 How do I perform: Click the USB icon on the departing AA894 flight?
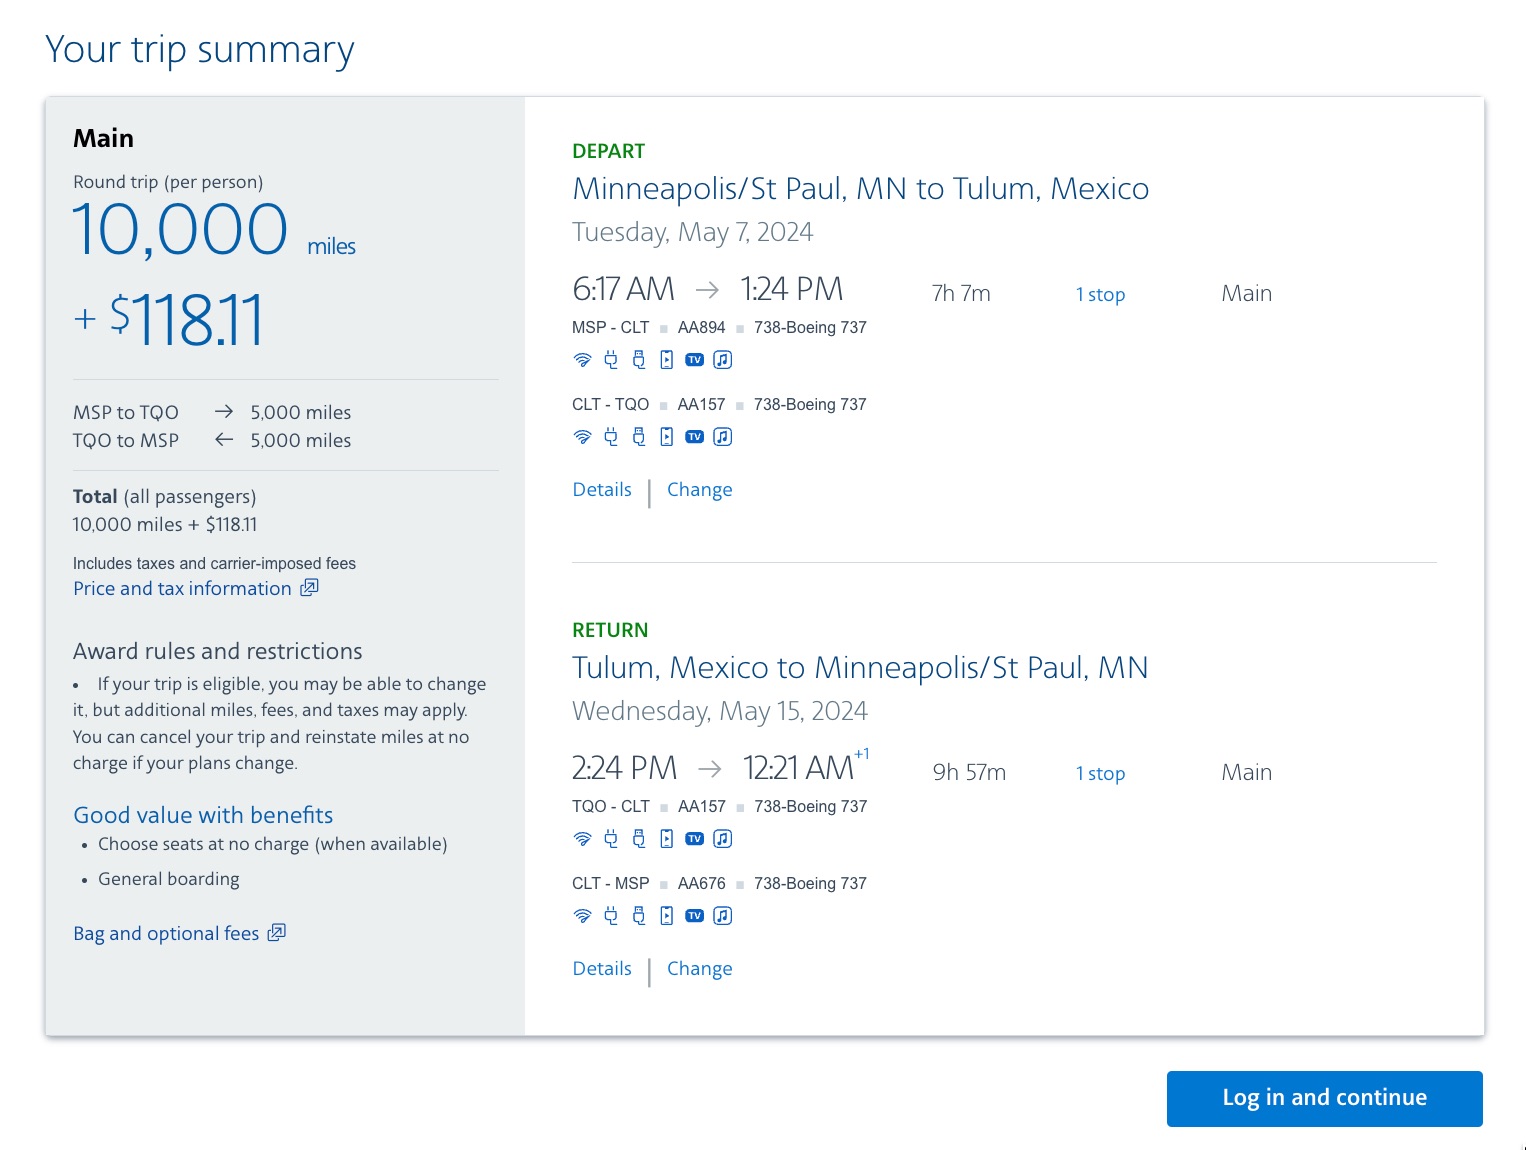click(x=638, y=359)
